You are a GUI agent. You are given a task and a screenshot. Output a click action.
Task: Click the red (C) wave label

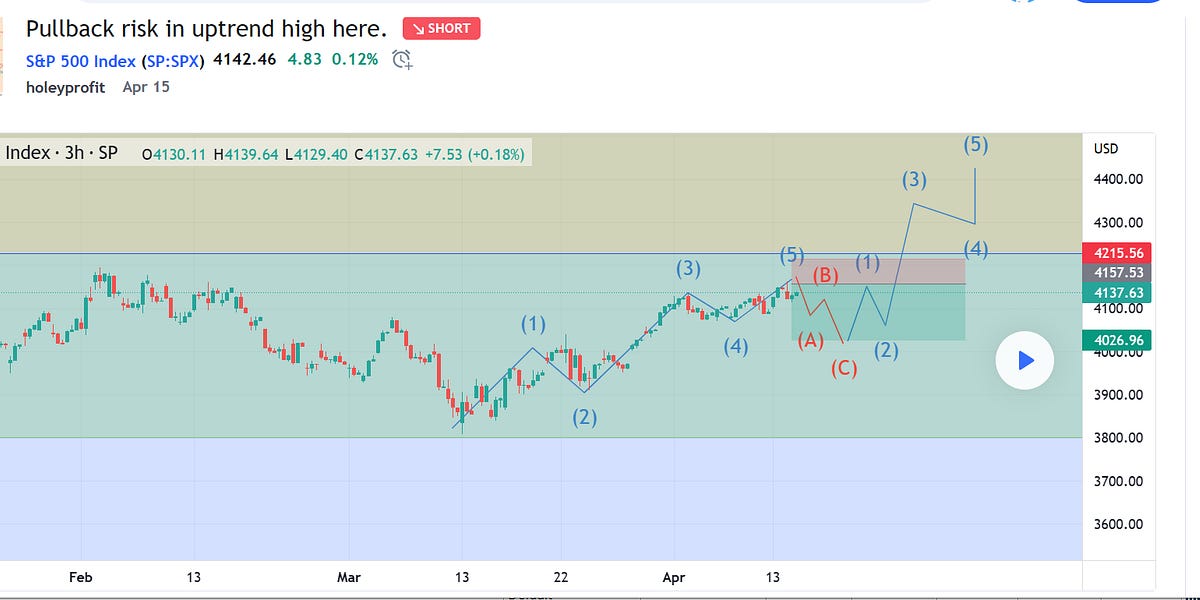845,368
